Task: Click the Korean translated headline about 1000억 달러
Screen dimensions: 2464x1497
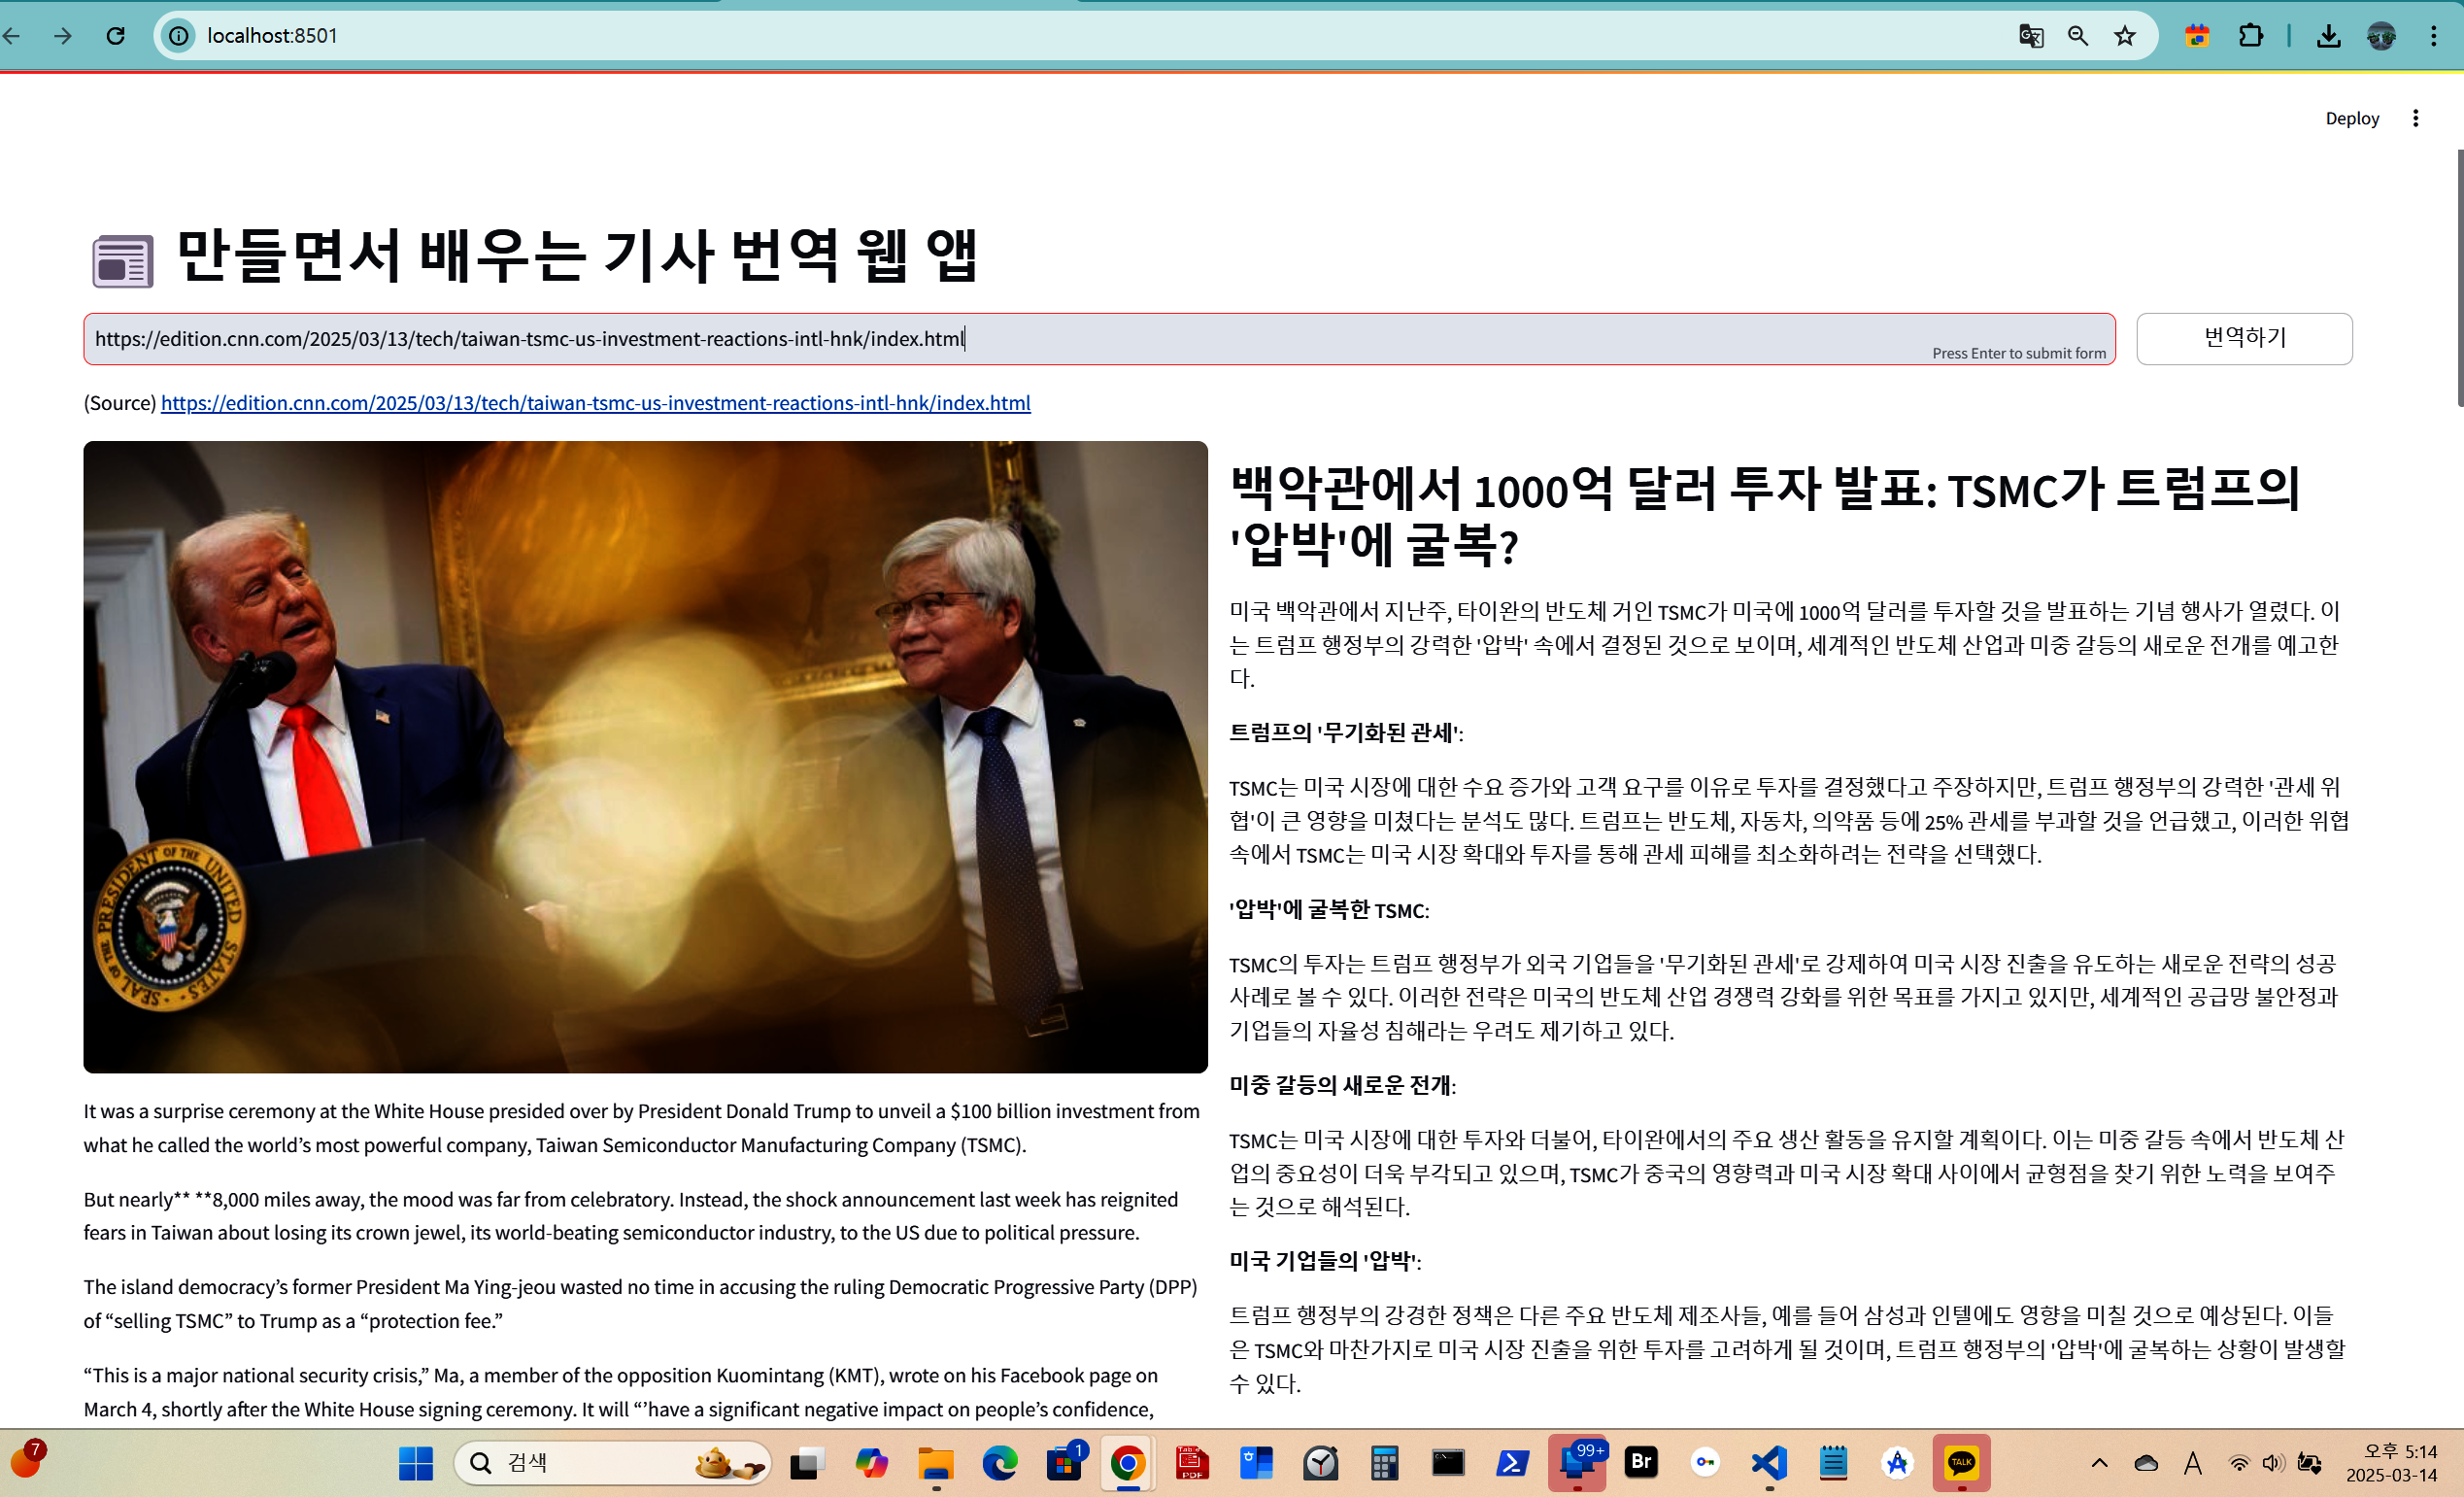Action: coord(1767,517)
